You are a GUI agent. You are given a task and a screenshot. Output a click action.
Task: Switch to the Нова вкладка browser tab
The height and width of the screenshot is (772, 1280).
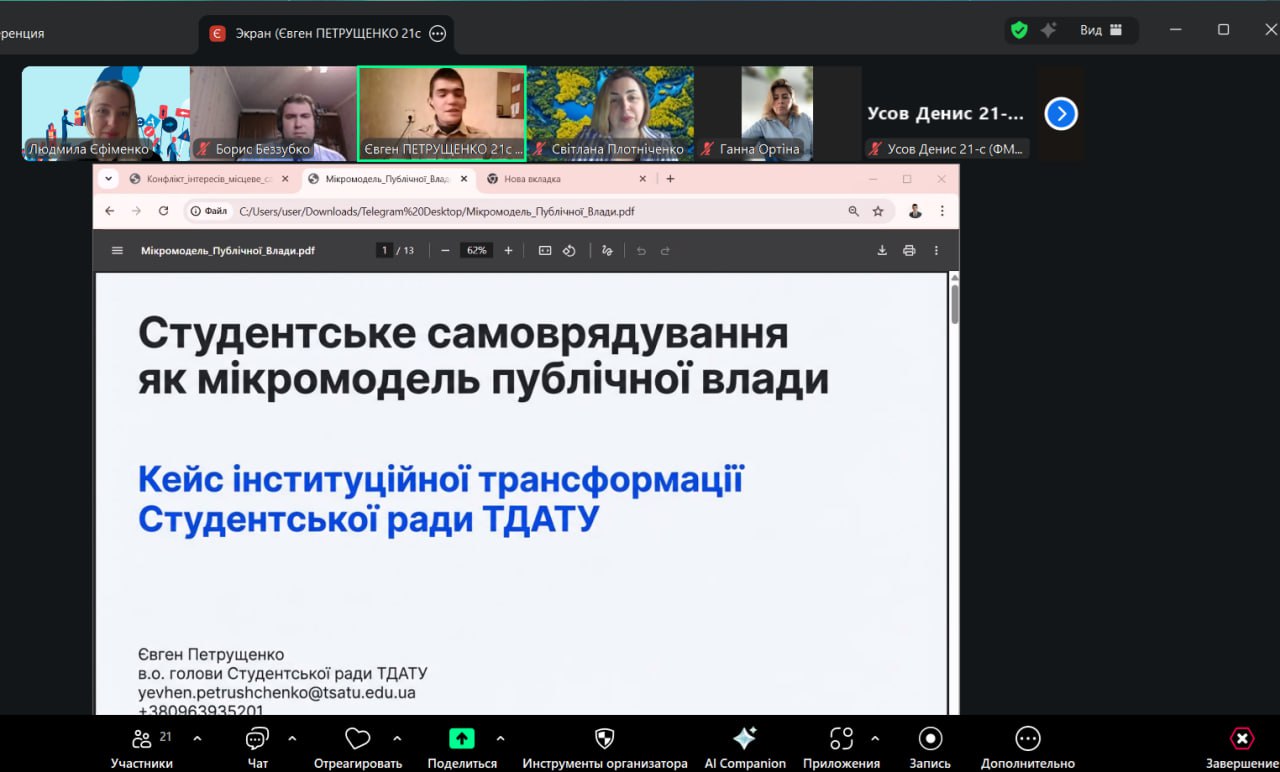click(560, 179)
